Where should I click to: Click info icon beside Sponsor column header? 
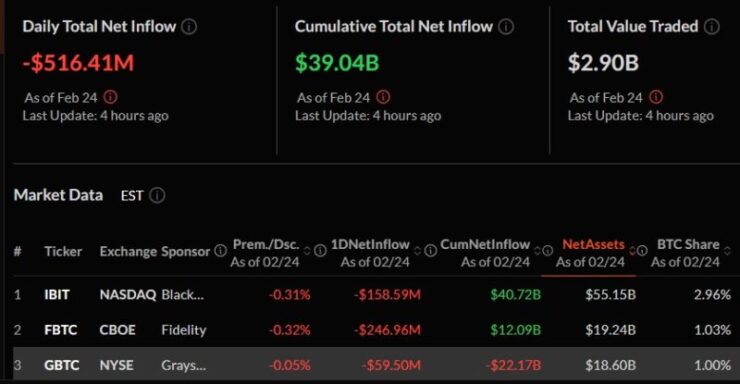(x=220, y=250)
